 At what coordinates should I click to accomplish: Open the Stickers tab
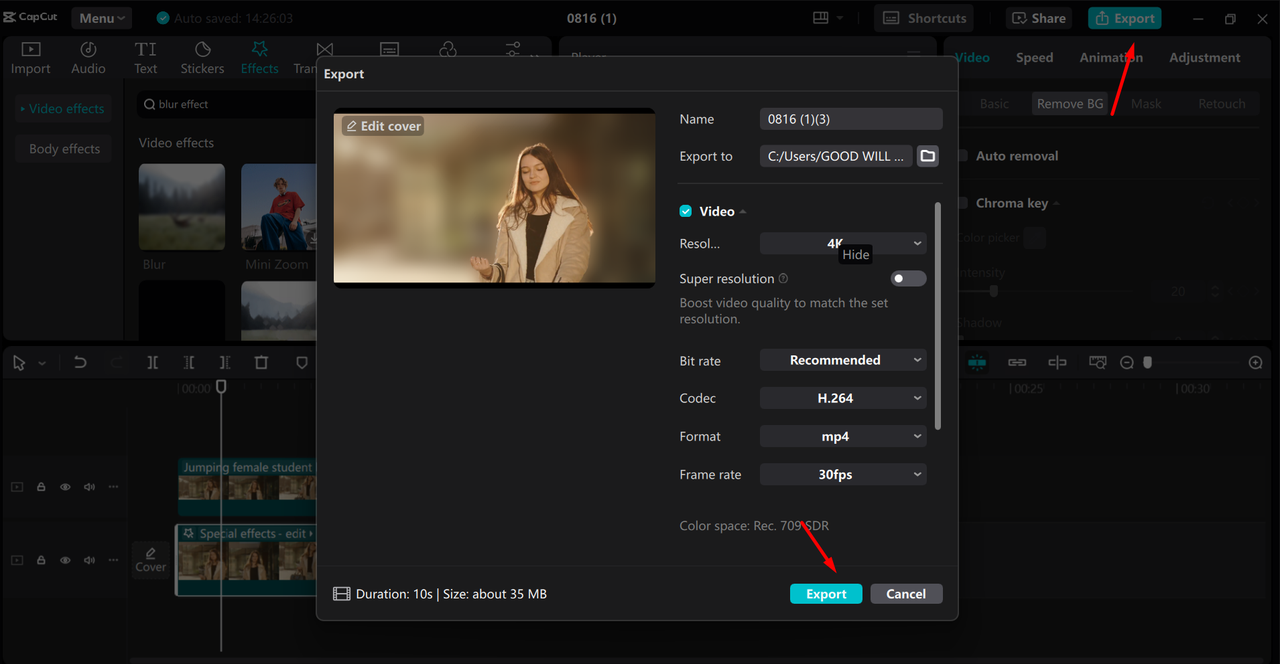click(x=202, y=58)
